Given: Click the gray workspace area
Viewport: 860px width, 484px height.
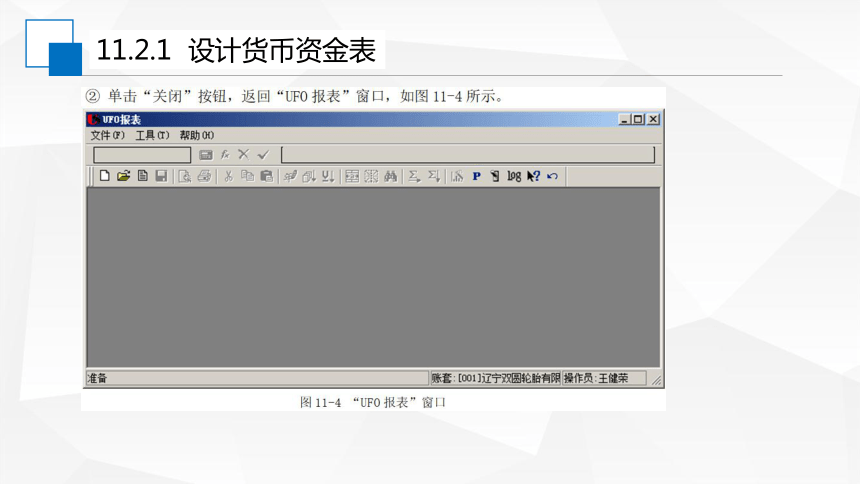Looking at the screenshot, I should pos(374,277).
